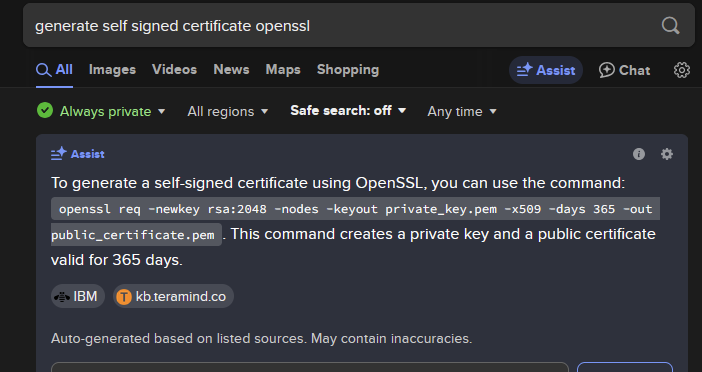702x372 pixels.
Task: Open the Safe search: off dropdown
Action: point(348,111)
